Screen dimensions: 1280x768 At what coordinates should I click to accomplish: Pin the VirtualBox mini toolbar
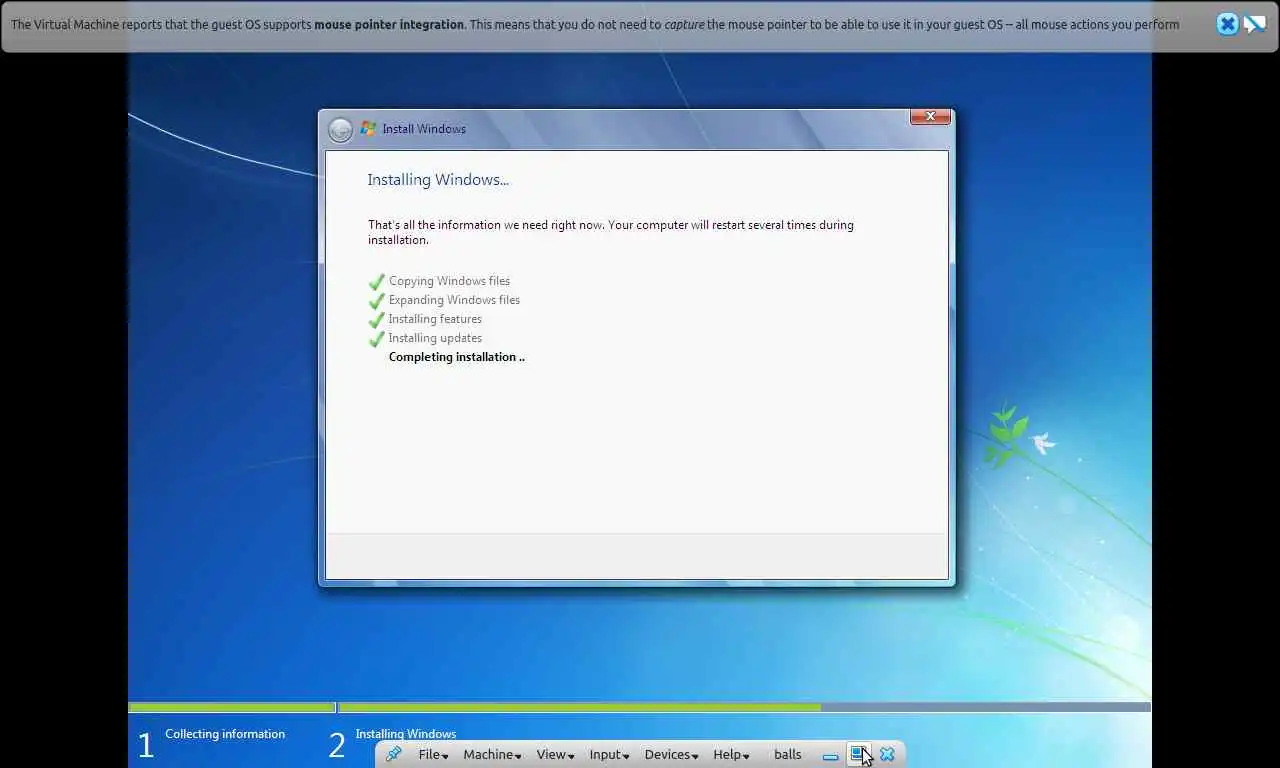click(394, 755)
